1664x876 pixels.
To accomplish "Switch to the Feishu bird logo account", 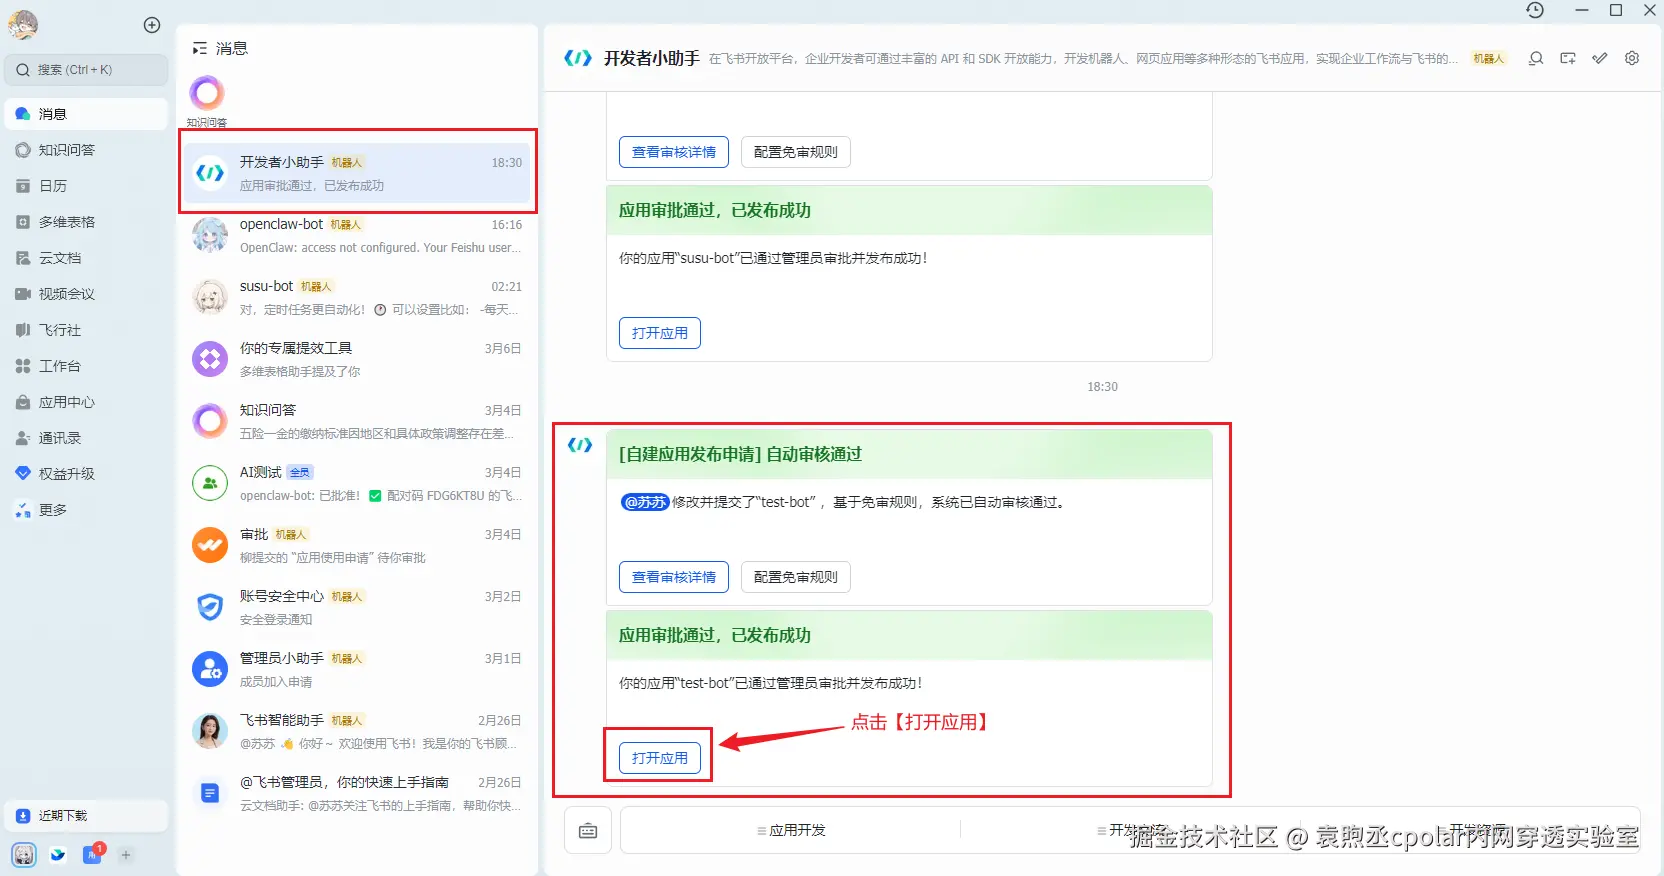I will point(58,855).
